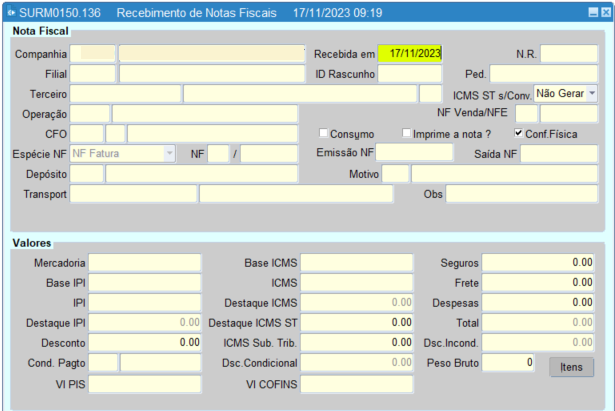Click the Frete value field

point(540,282)
